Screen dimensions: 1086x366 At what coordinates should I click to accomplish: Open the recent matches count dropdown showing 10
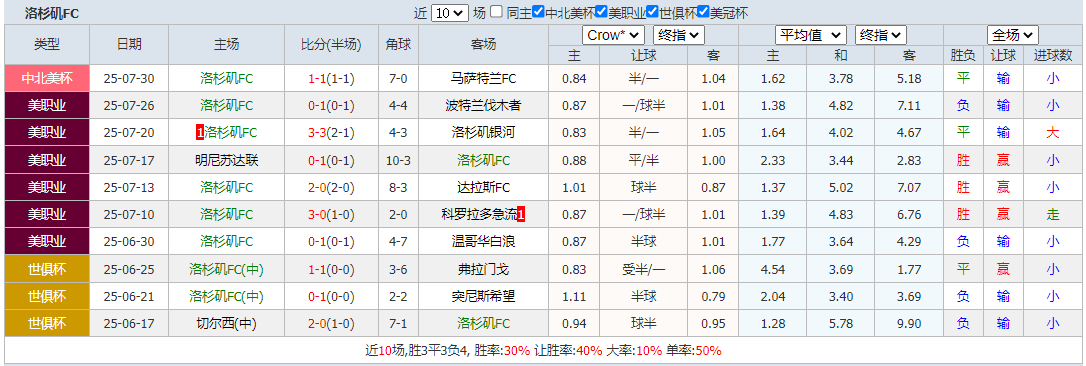click(x=449, y=12)
